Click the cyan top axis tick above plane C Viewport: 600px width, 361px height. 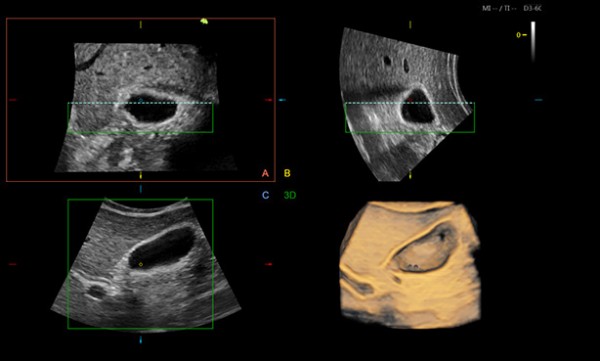pos(141,189)
